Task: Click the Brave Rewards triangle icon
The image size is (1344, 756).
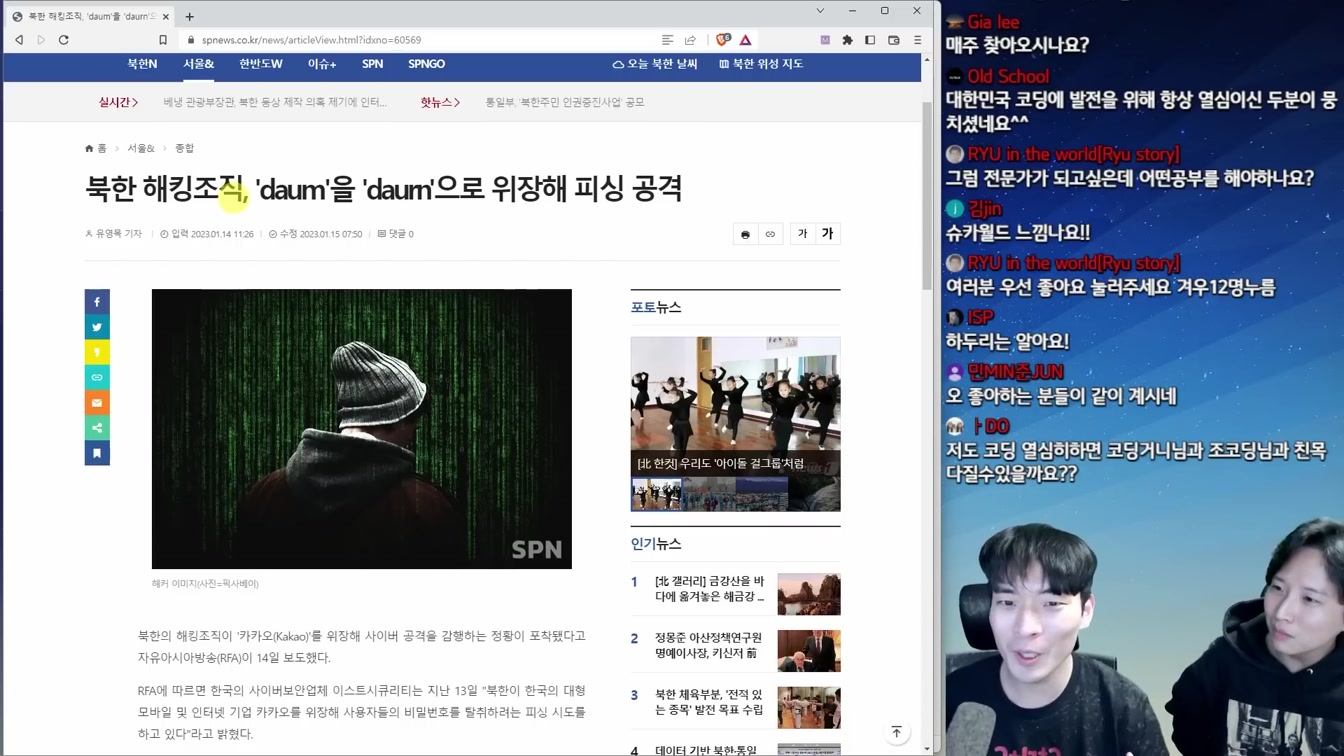Action: (746, 40)
